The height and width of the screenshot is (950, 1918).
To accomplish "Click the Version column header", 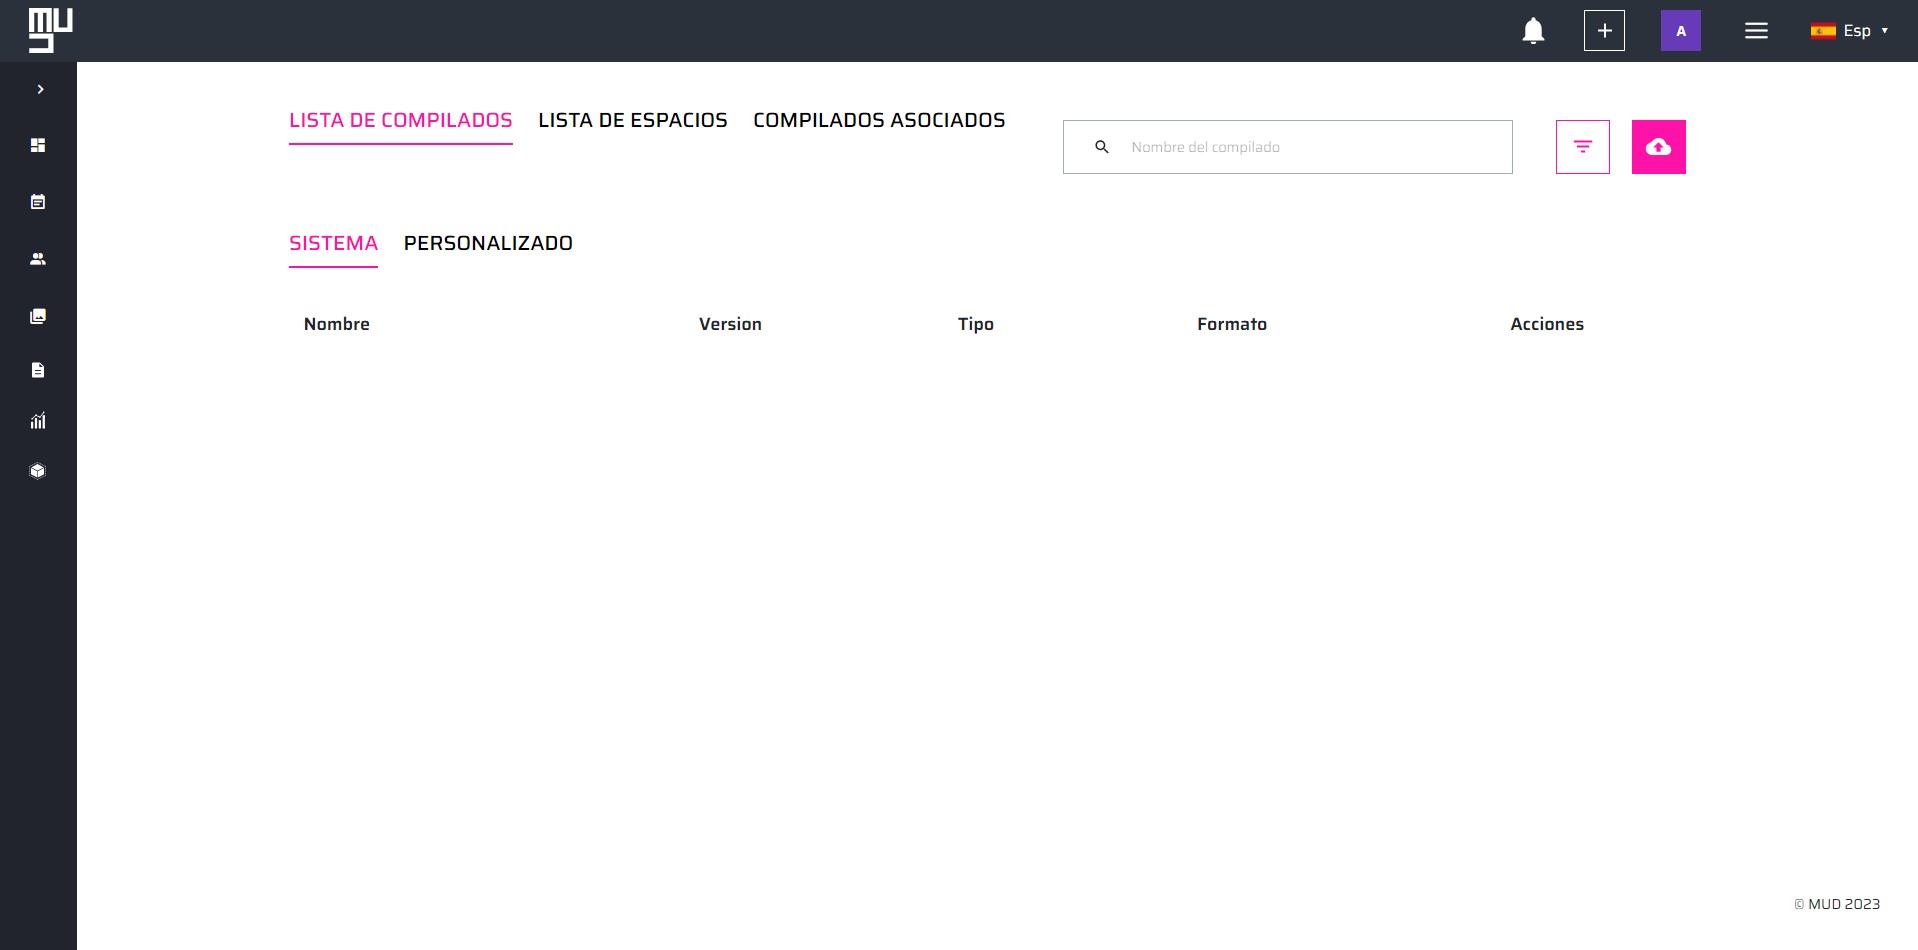I will 730,324.
